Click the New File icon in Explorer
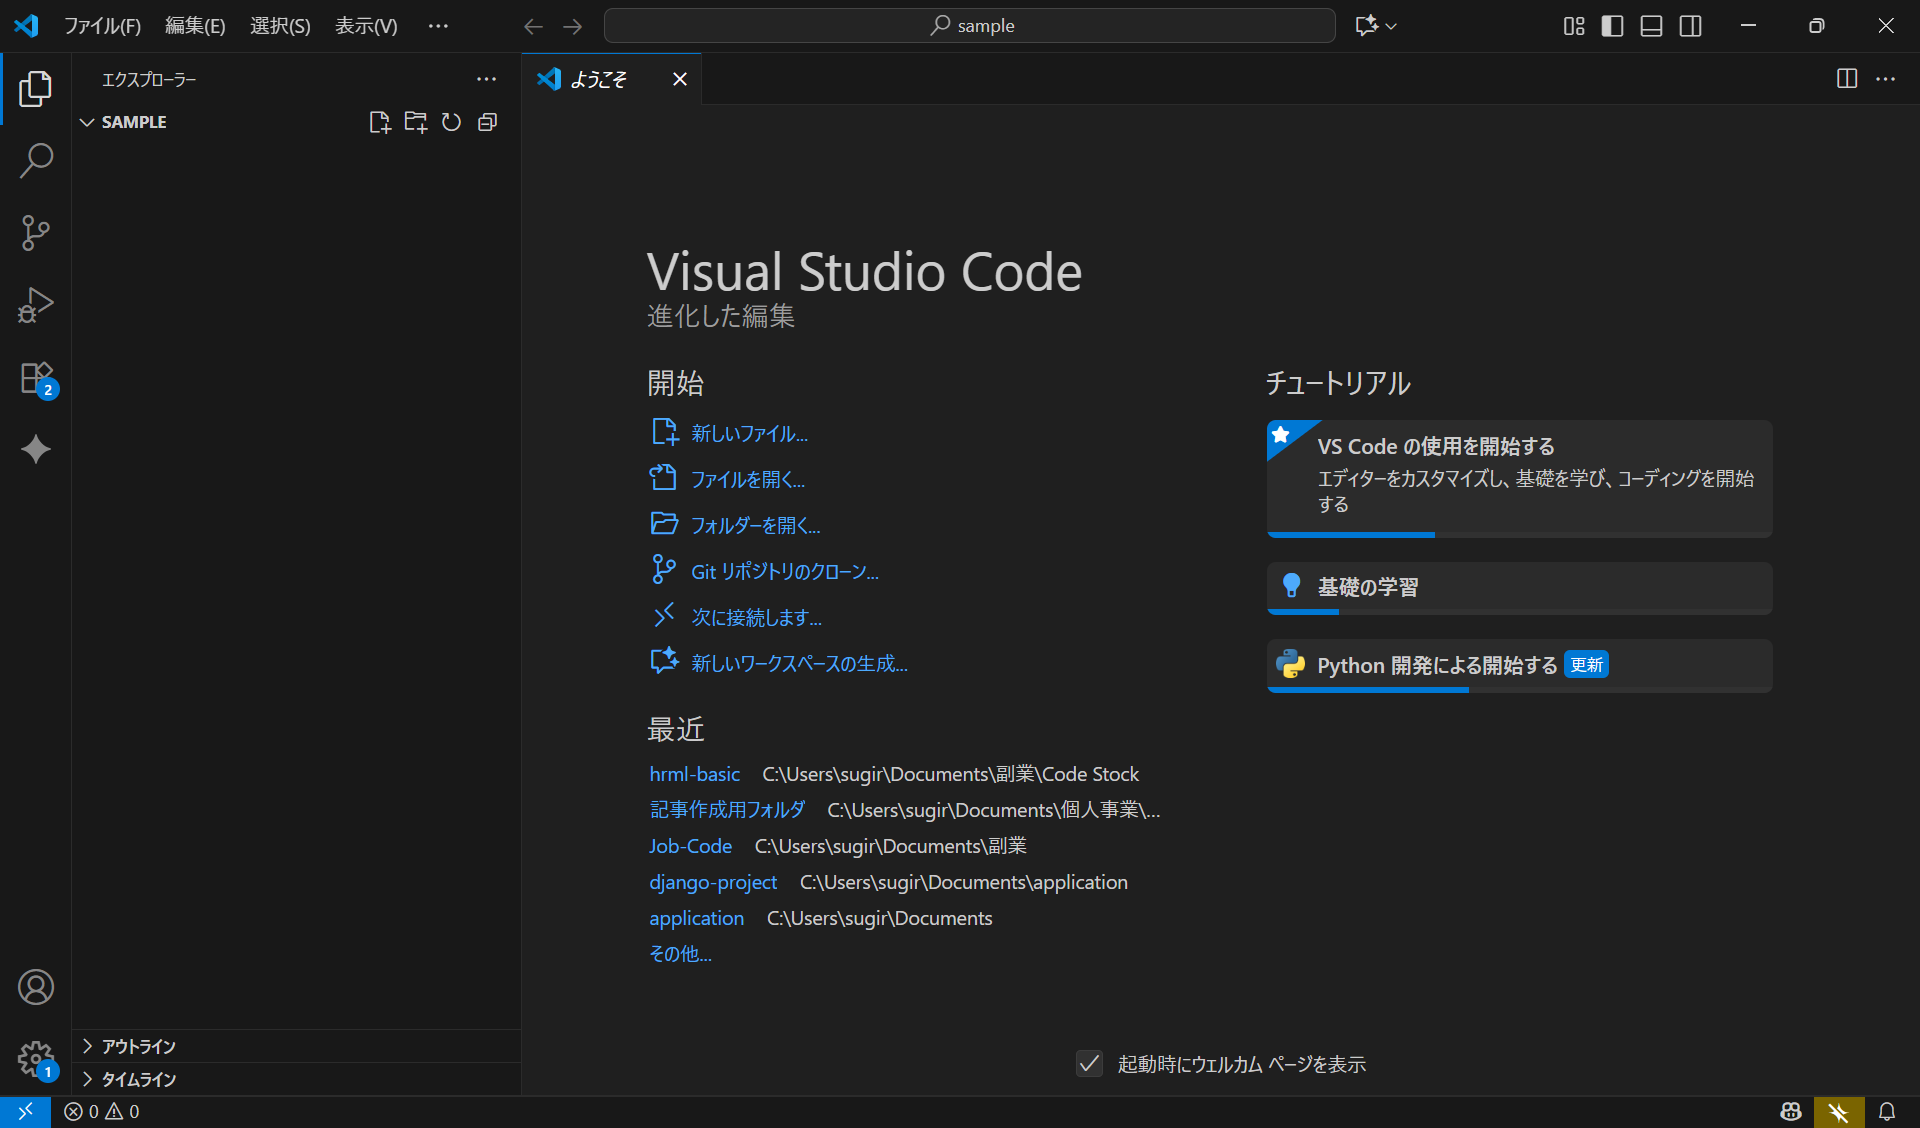Screen dimensions: 1920x1128 [379, 122]
